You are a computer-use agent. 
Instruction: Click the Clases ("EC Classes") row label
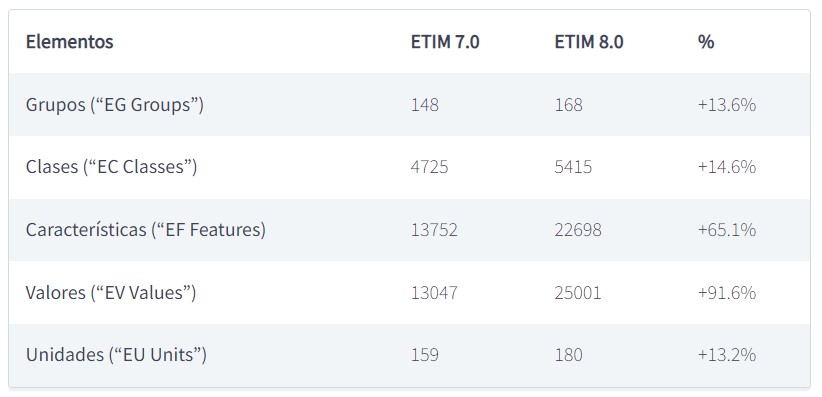(111, 167)
